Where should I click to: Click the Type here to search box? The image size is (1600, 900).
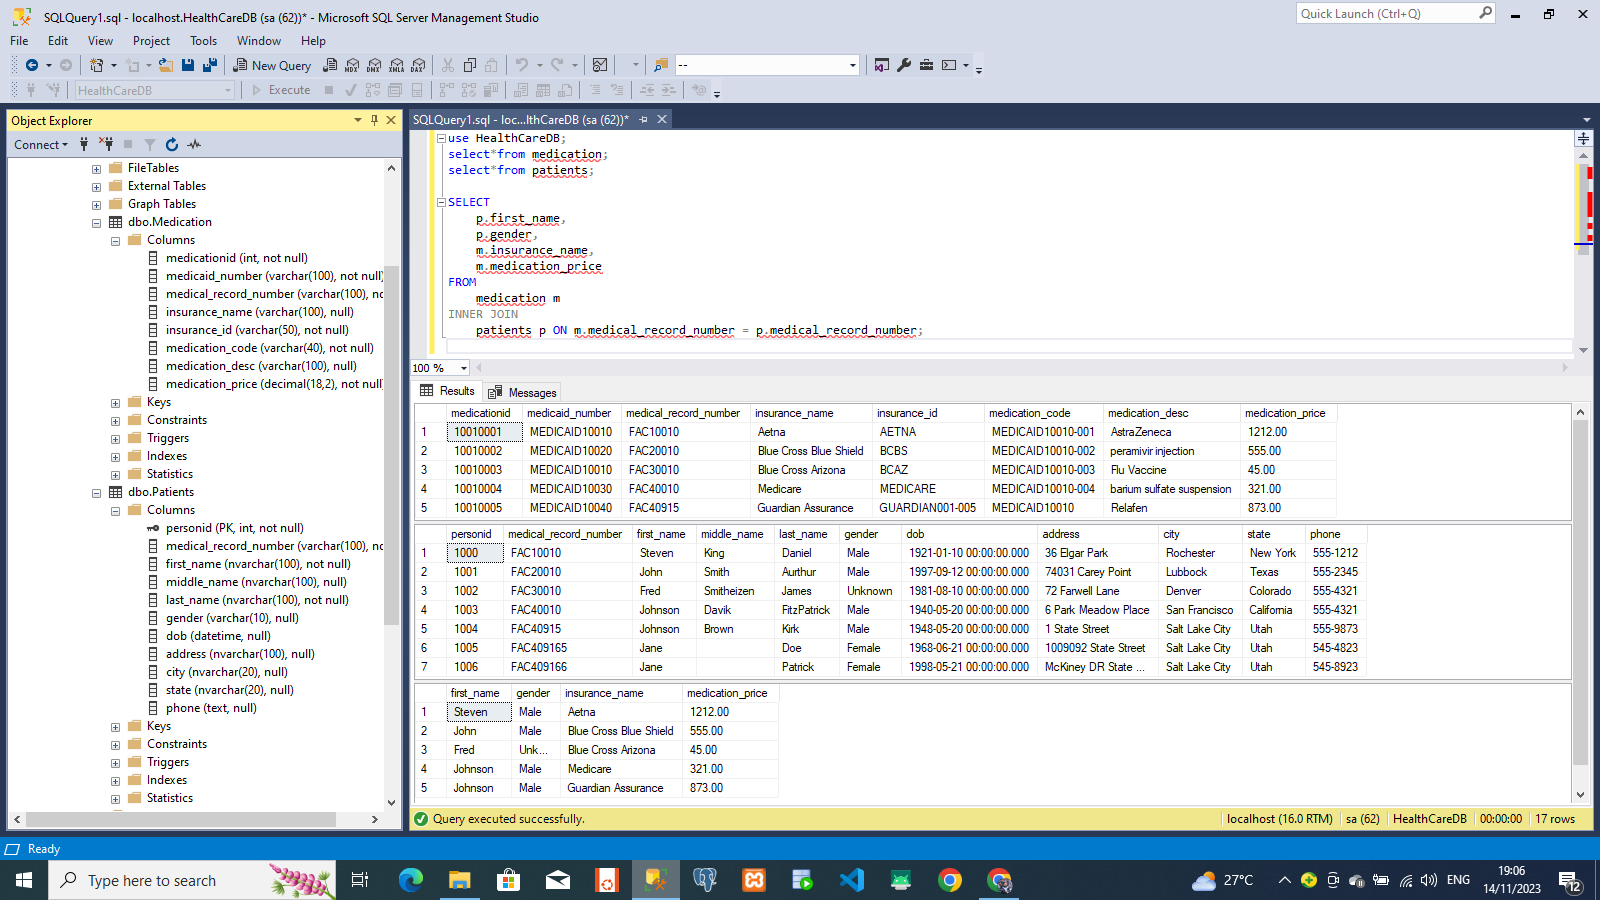192,880
